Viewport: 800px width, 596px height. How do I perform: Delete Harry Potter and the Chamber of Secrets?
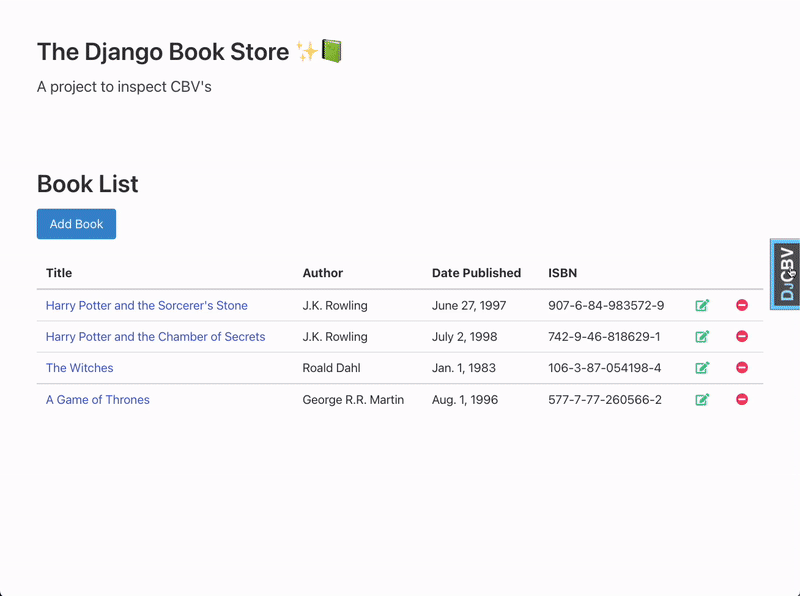[742, 337]
